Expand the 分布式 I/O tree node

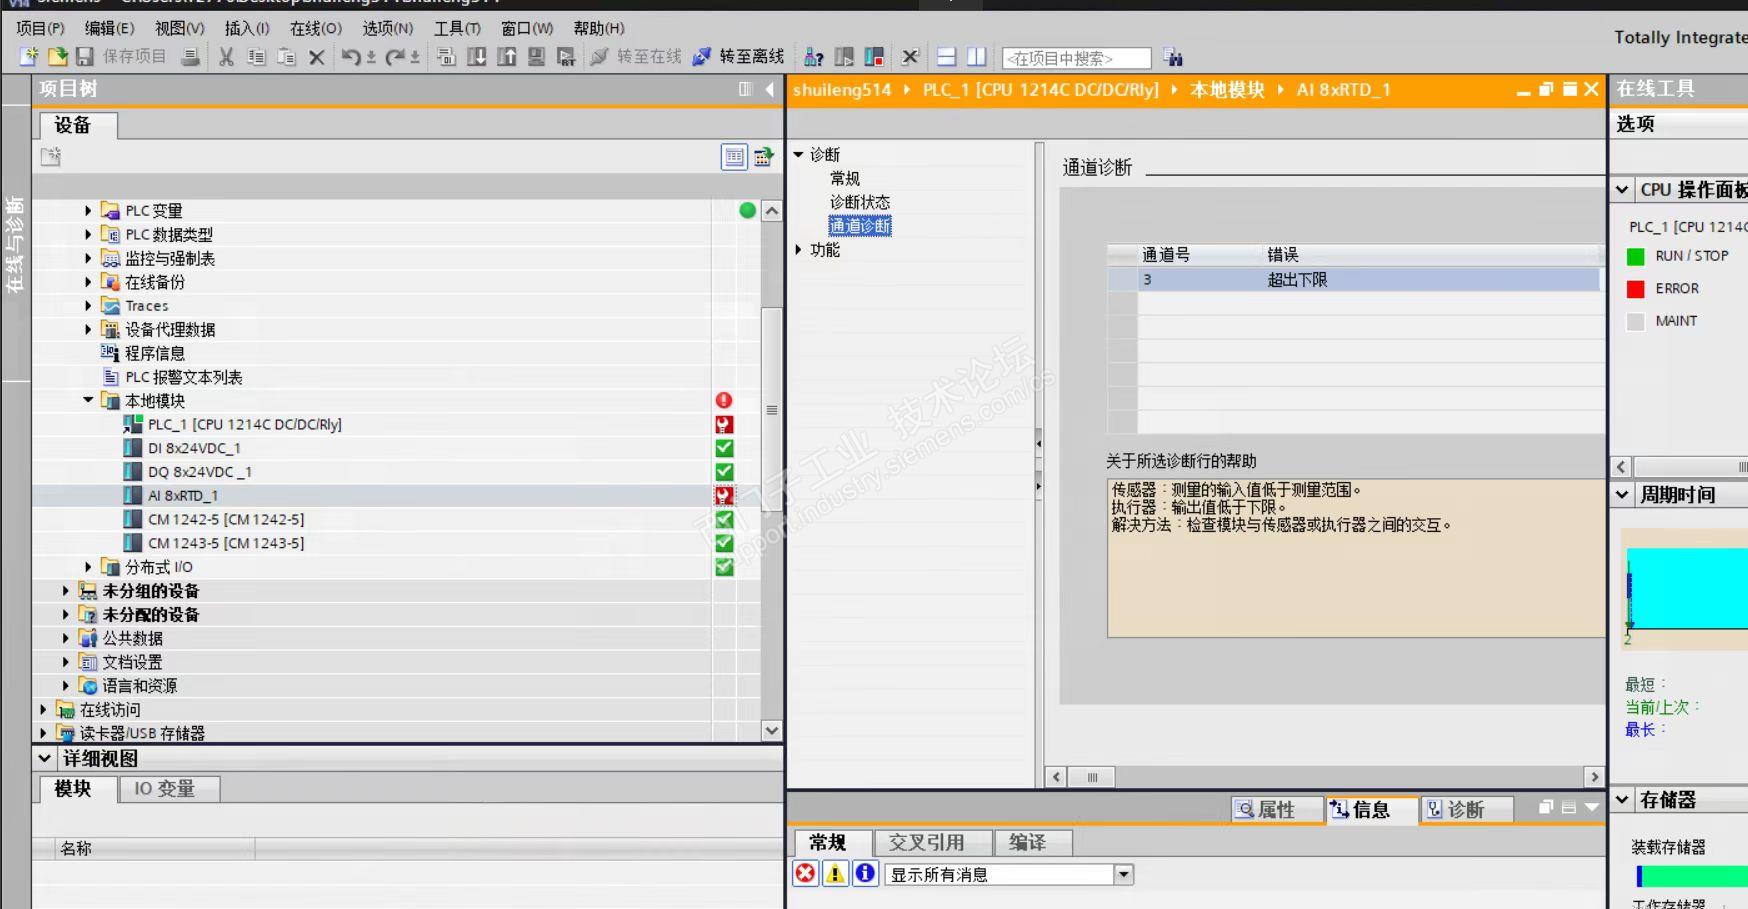pos(88,567)
